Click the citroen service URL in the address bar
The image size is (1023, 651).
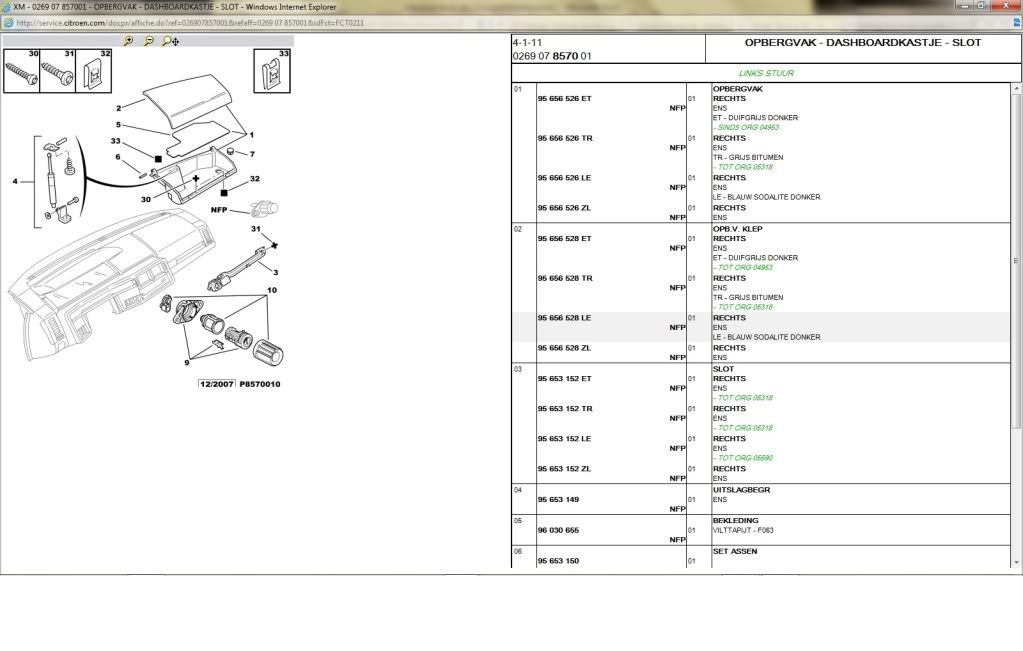pos(190,23)
